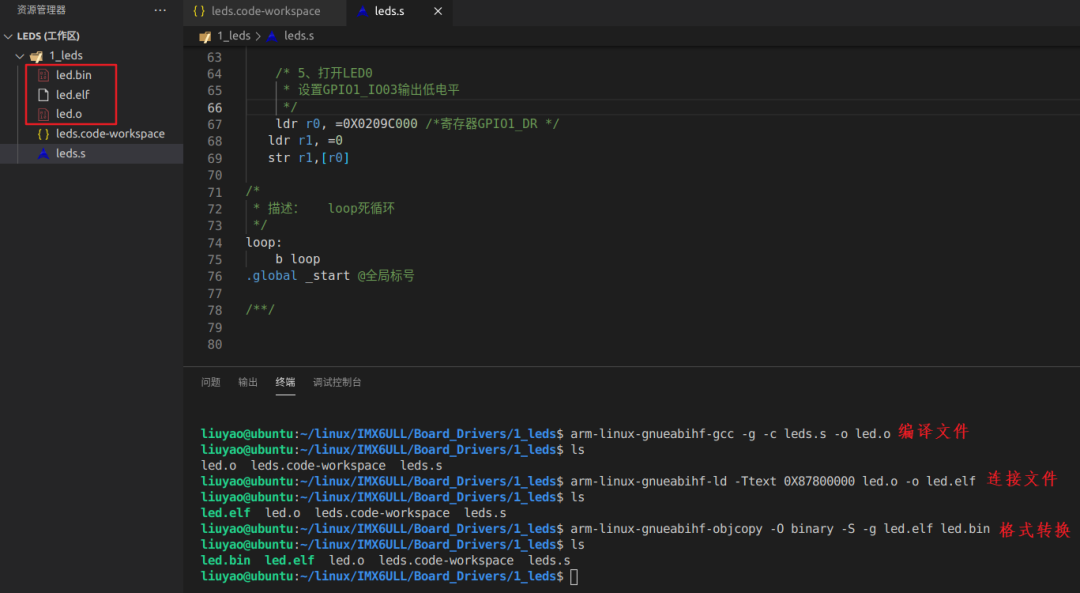1080x593 pixels.
Task: Click the comment '设置GPIO1_IO03输出低电平'
Action: coord(378,90)
